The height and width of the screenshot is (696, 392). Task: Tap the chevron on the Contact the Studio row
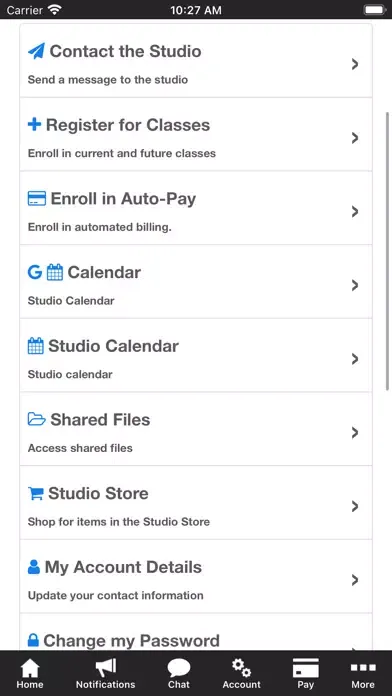coord(355,64)
